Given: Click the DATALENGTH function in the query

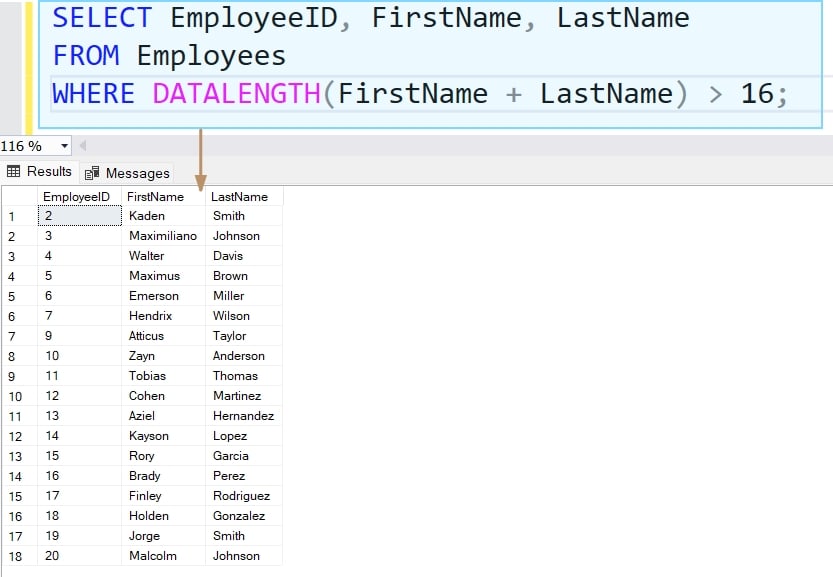Looking at the screenshot, I should tap(237, 94).
